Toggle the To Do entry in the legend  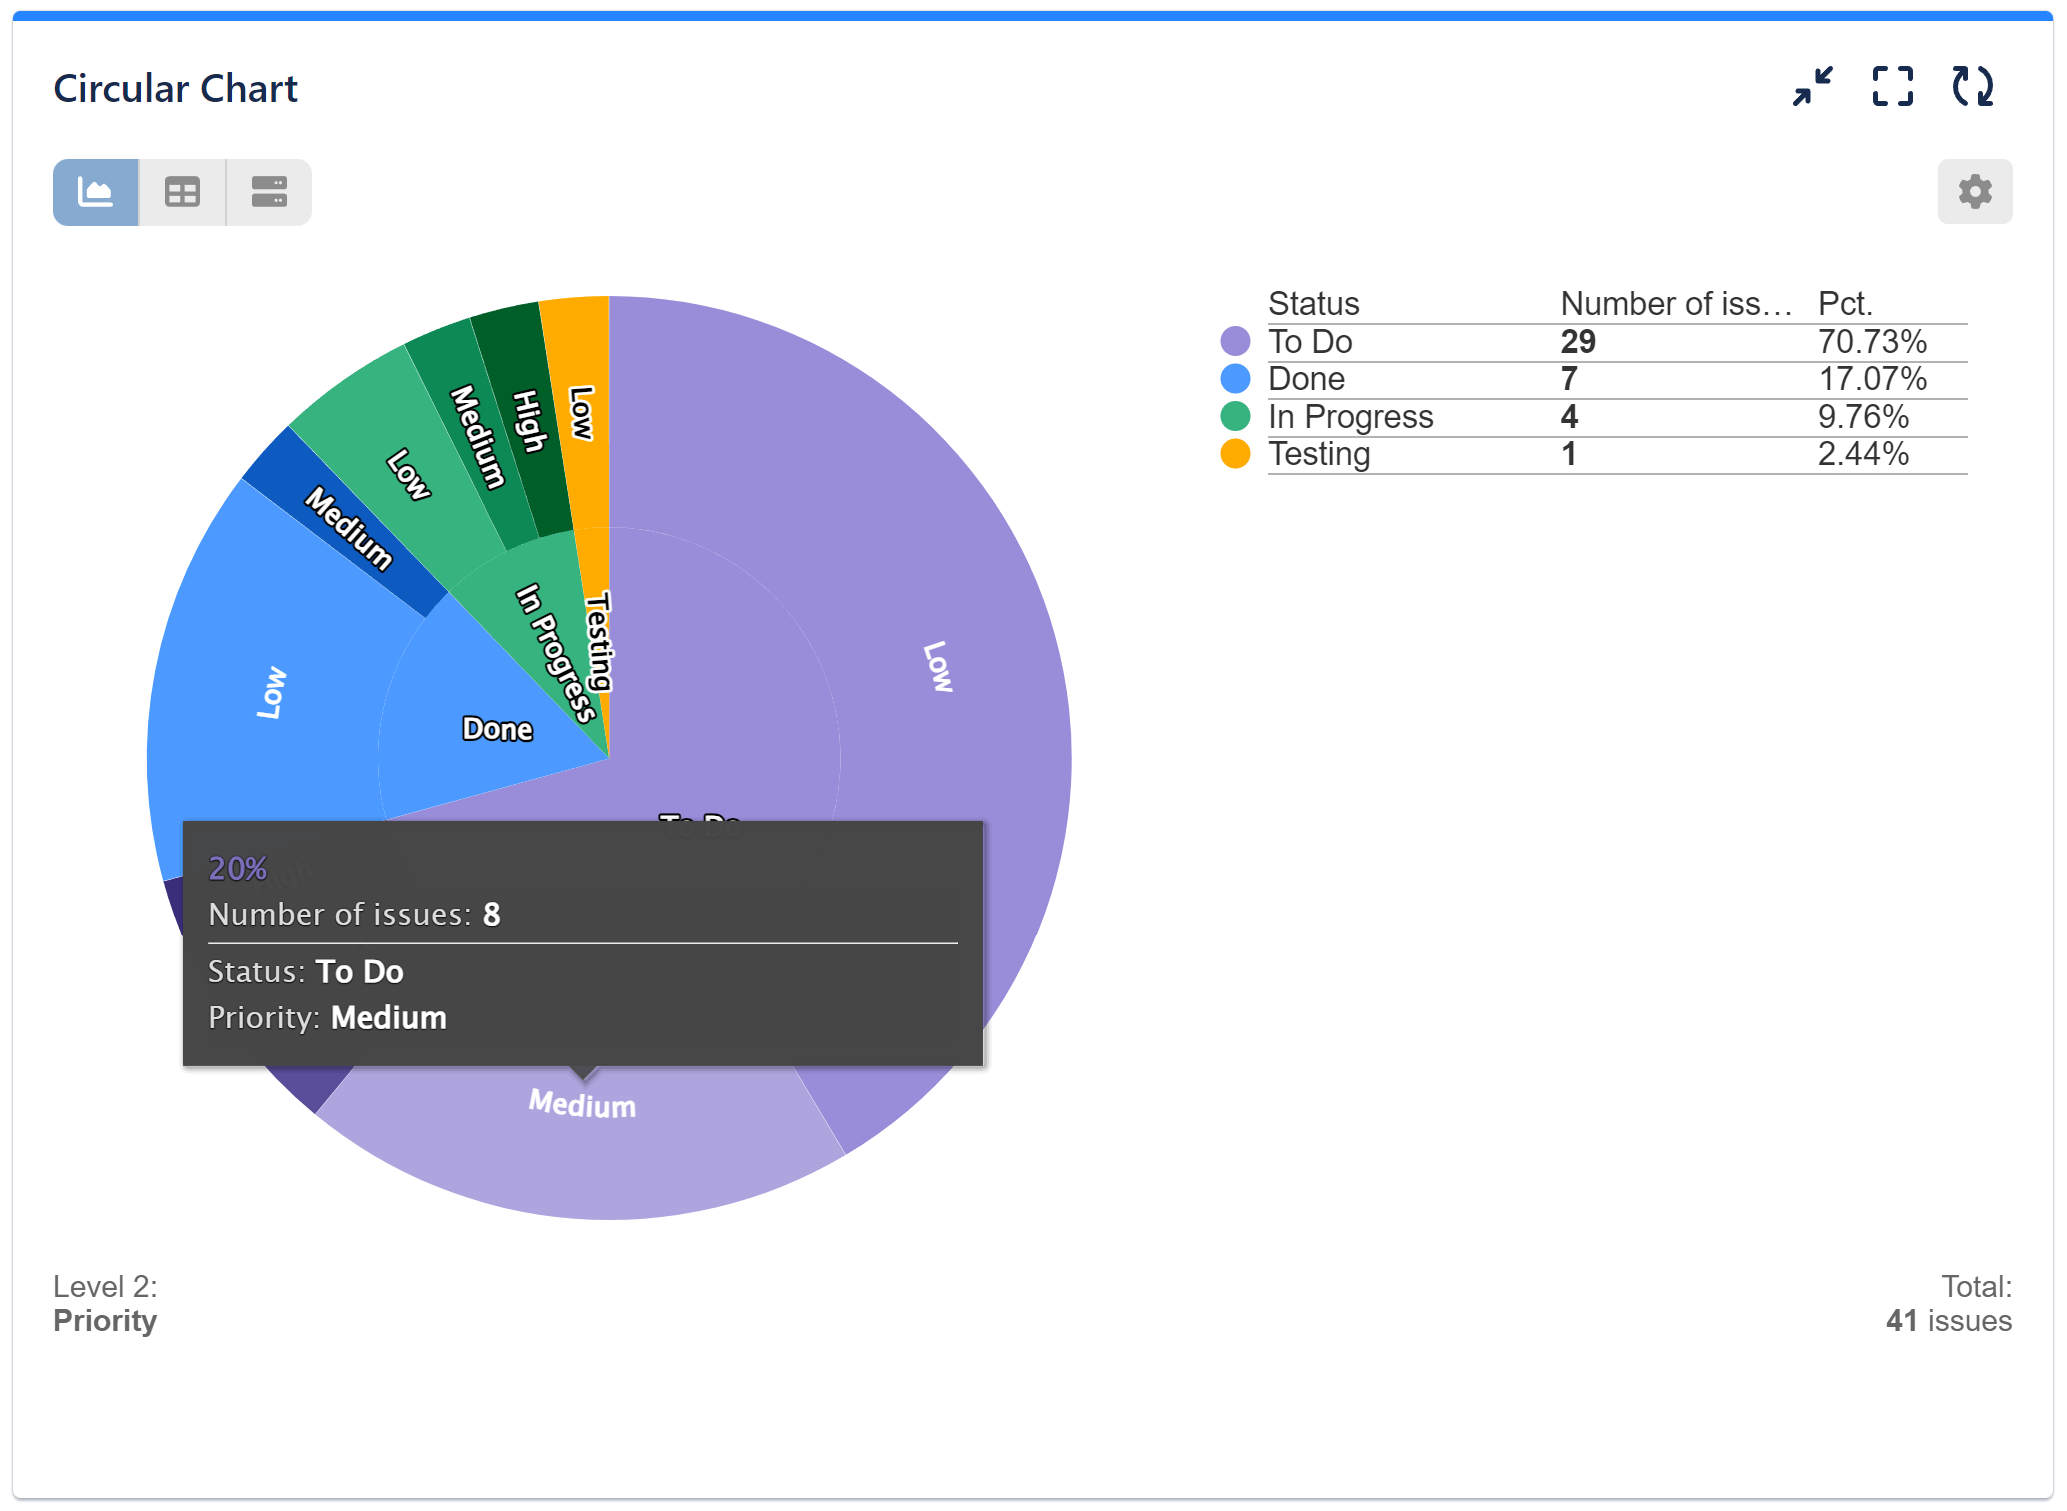[1310, 341]
